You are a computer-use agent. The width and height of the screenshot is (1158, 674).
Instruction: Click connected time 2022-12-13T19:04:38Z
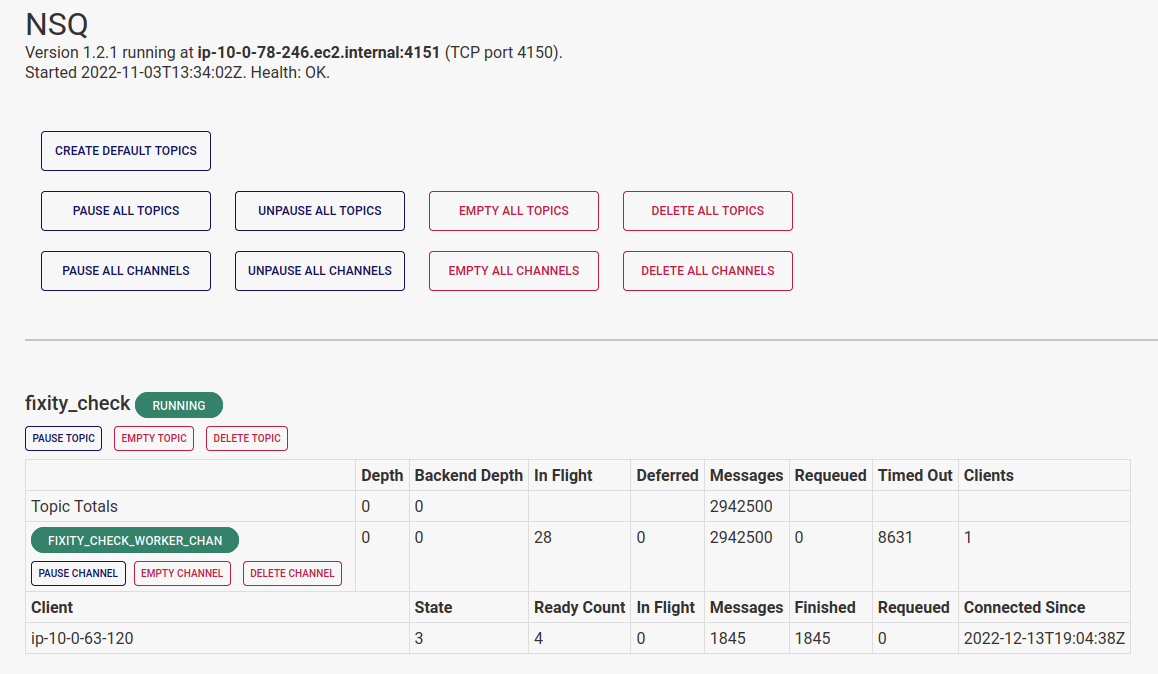pyautogui.click(x=1044, y=639)
